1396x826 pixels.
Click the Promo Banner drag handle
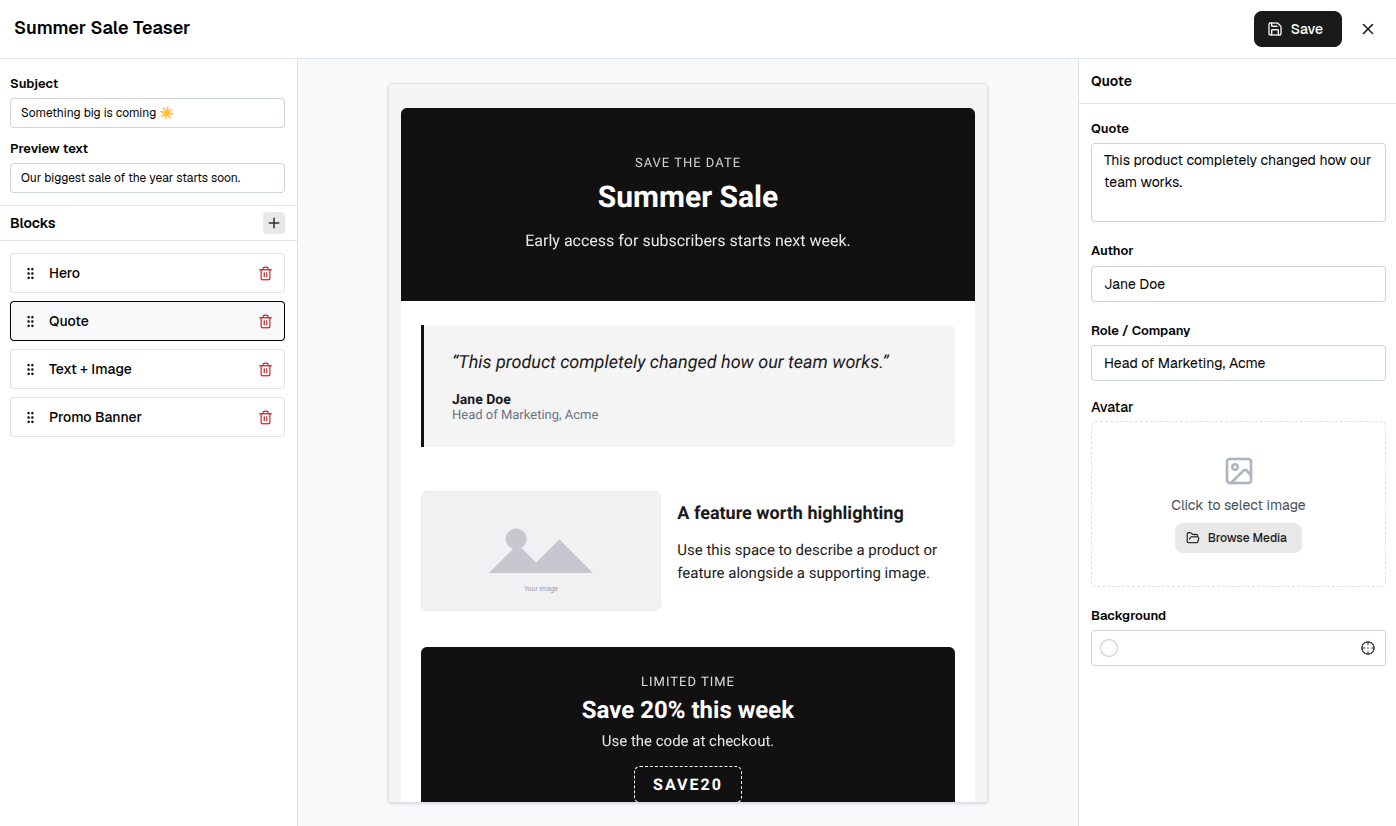pyautogui.click(x=30, y=417)
